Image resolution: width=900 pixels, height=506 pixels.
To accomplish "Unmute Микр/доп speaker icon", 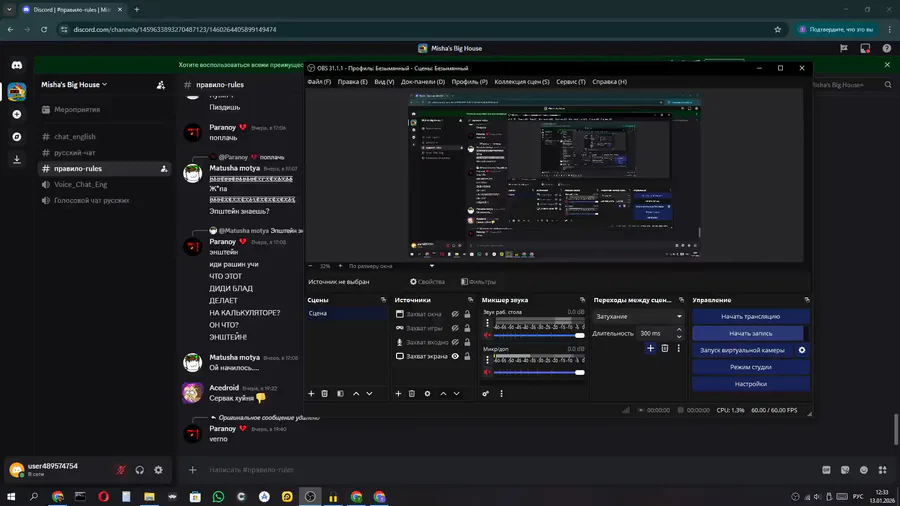I will click(x=487, y=372).
